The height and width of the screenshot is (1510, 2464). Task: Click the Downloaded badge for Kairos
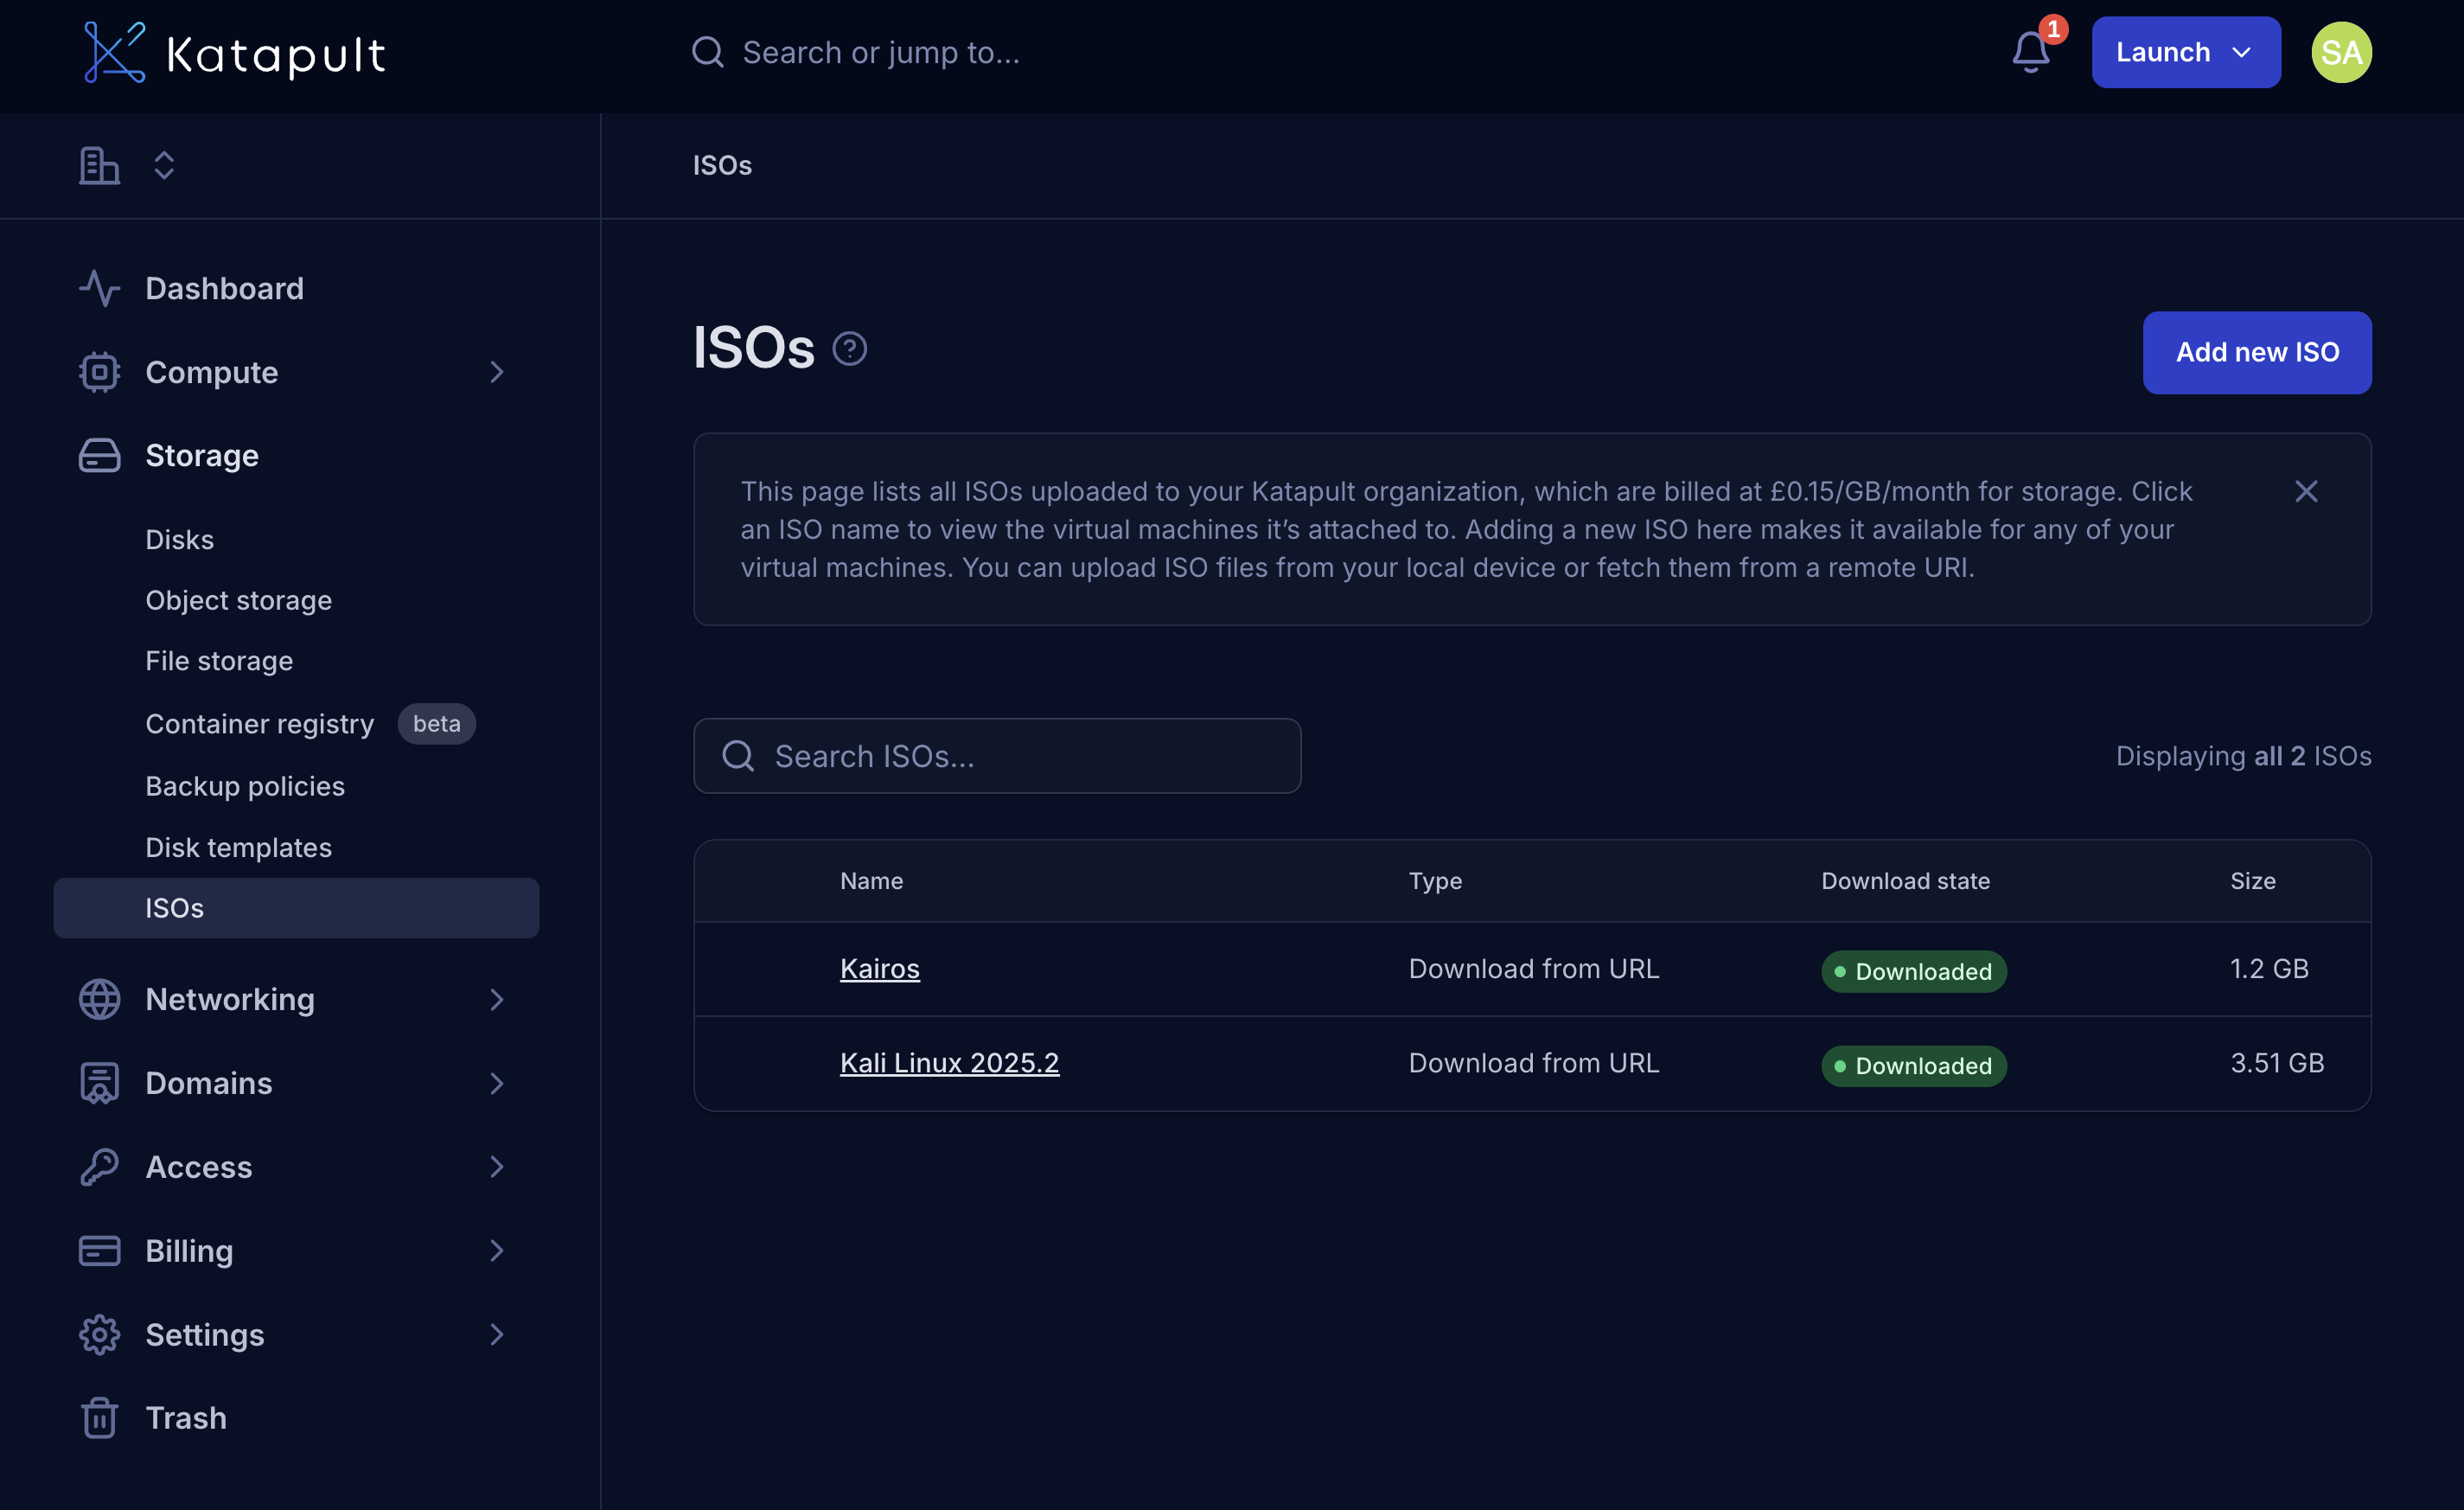[1913, 971]
